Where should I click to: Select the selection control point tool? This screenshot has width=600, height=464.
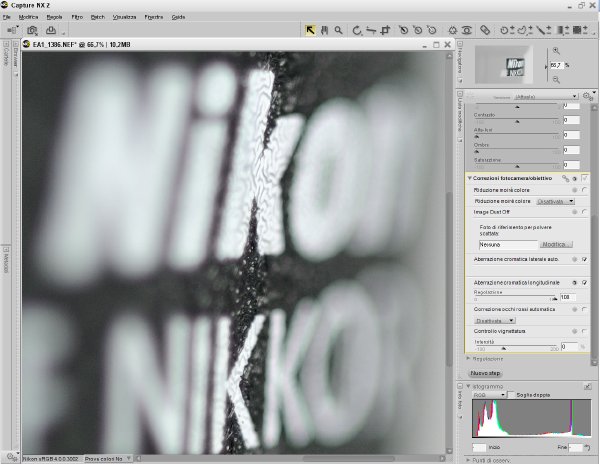point(507,30)
